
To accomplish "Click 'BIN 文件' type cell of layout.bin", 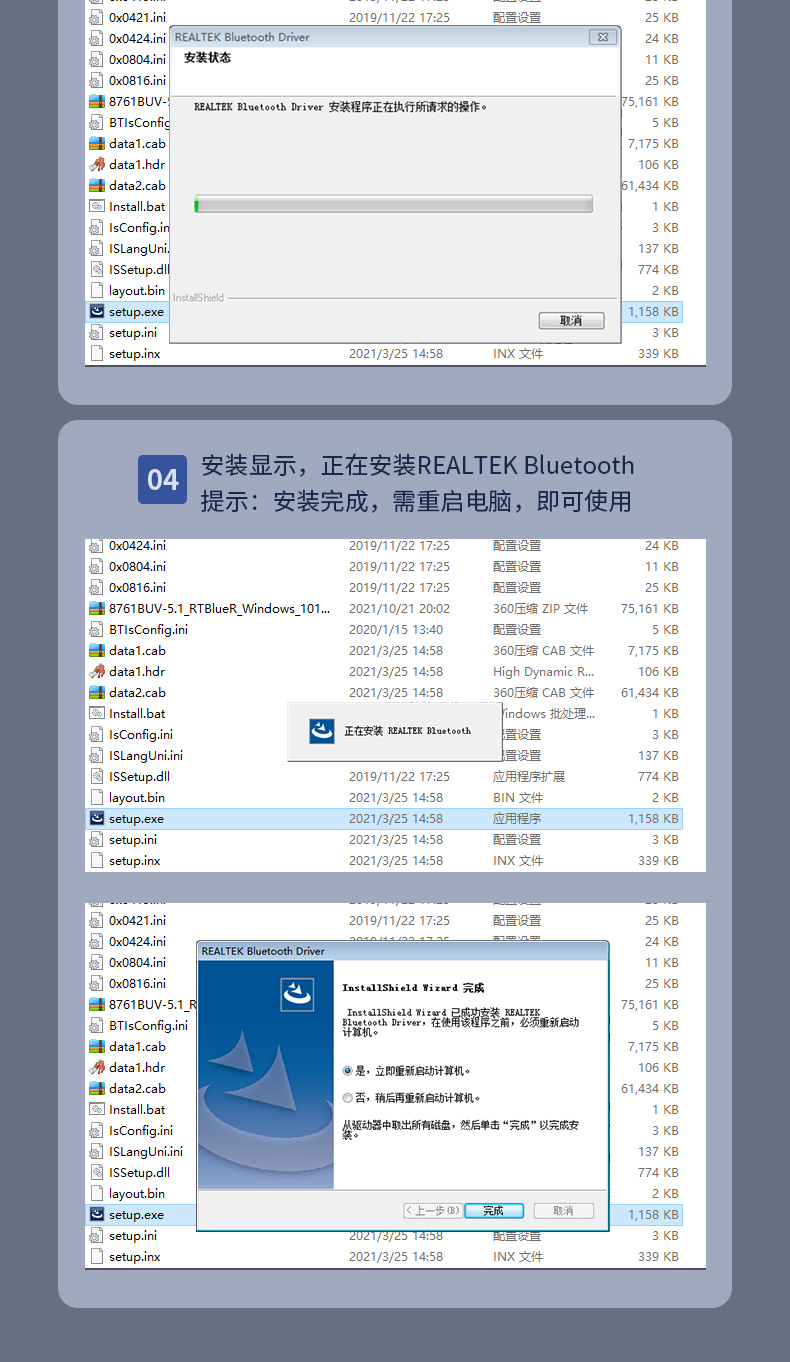I will pyautogui.click(x=518, y=797).
